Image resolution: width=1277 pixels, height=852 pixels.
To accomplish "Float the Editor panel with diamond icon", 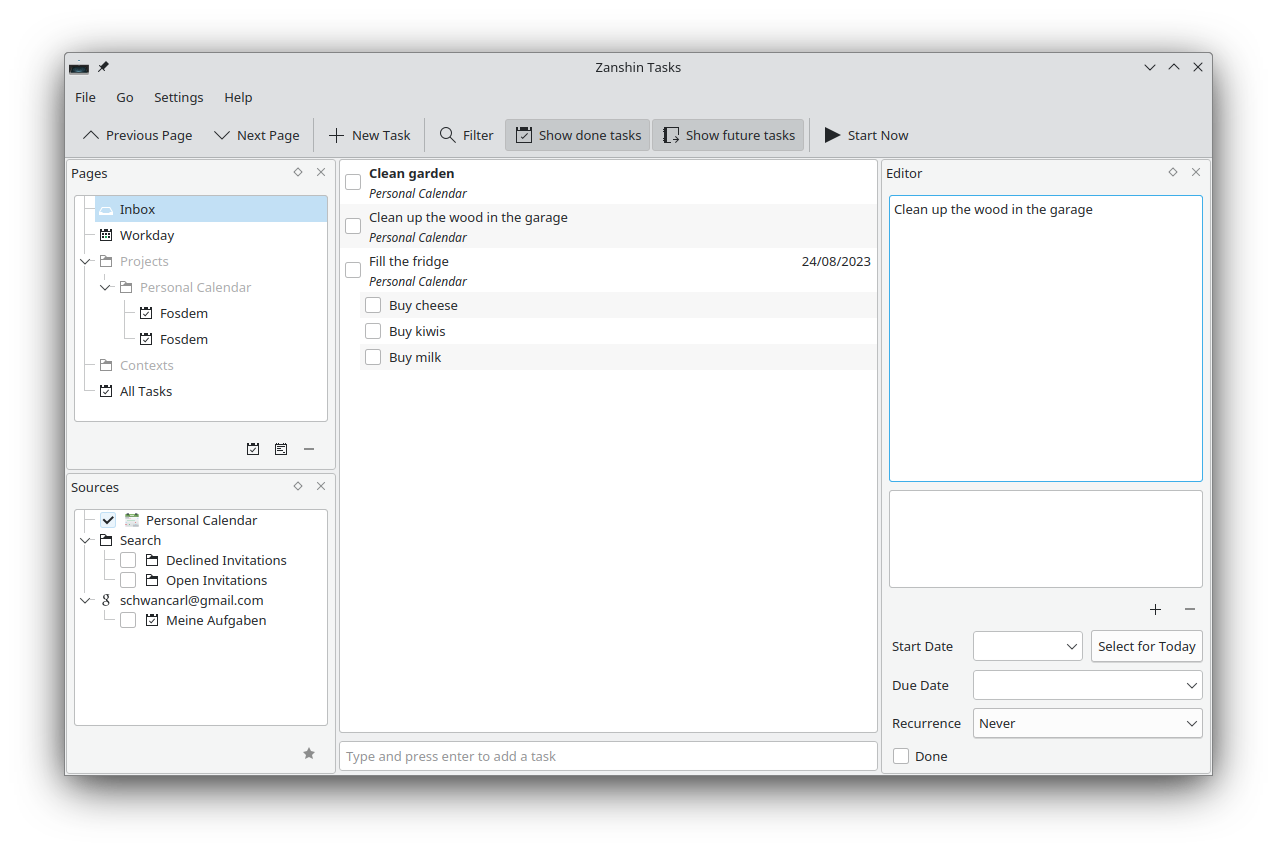I will [1173, 172].
